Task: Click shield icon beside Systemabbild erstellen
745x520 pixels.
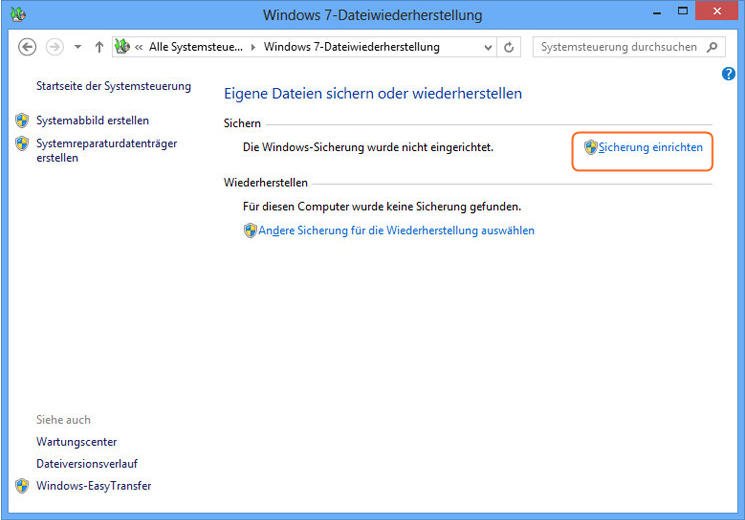Action: click(x=22, y=120)
